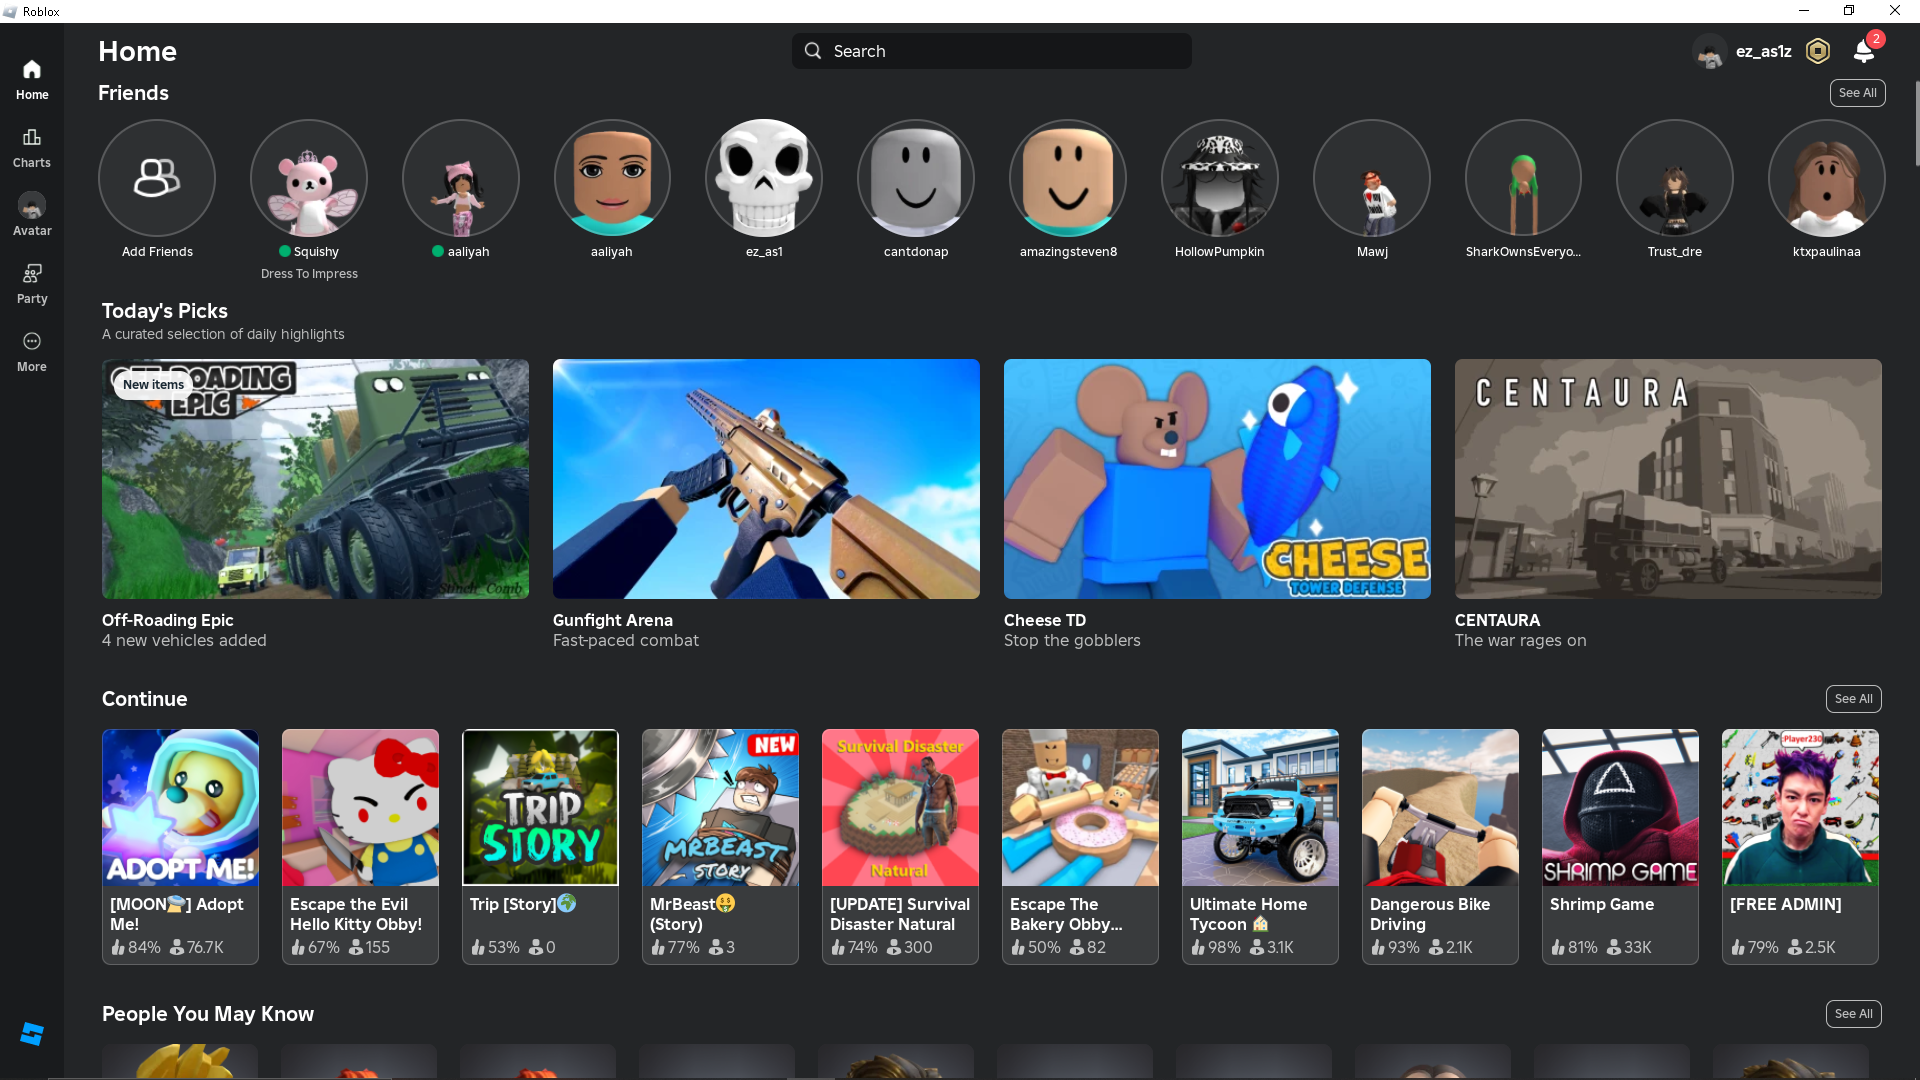
Task: Open SharkOwnsEveryo... friend avatar
Action: (1523, 178)
